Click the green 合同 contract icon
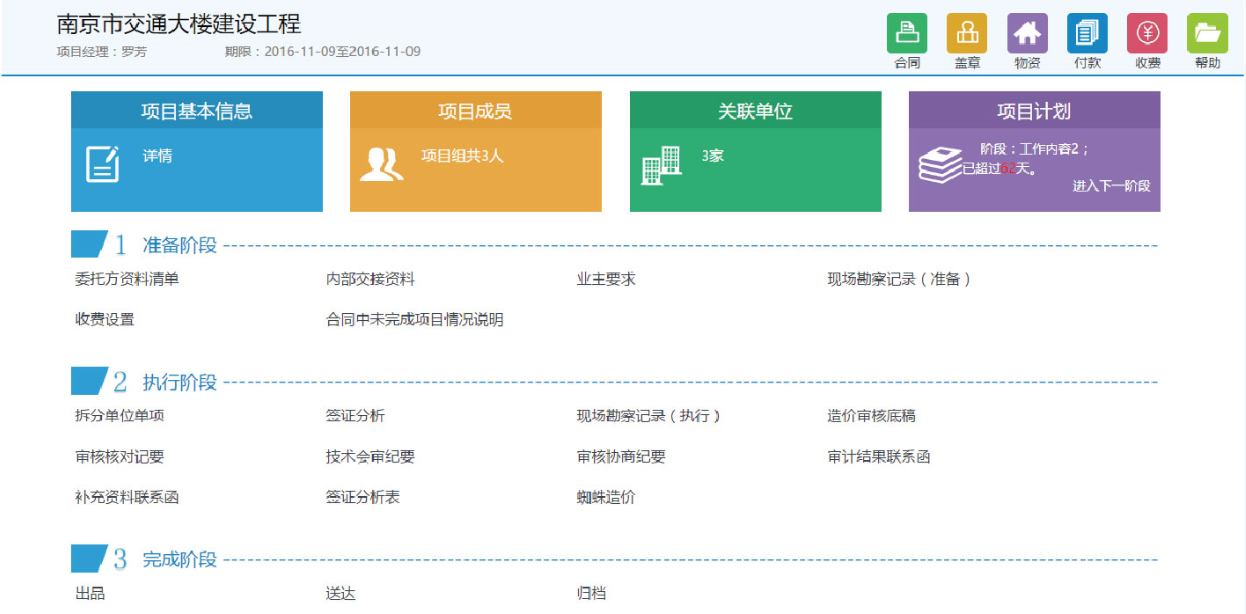 click(906, 33)
